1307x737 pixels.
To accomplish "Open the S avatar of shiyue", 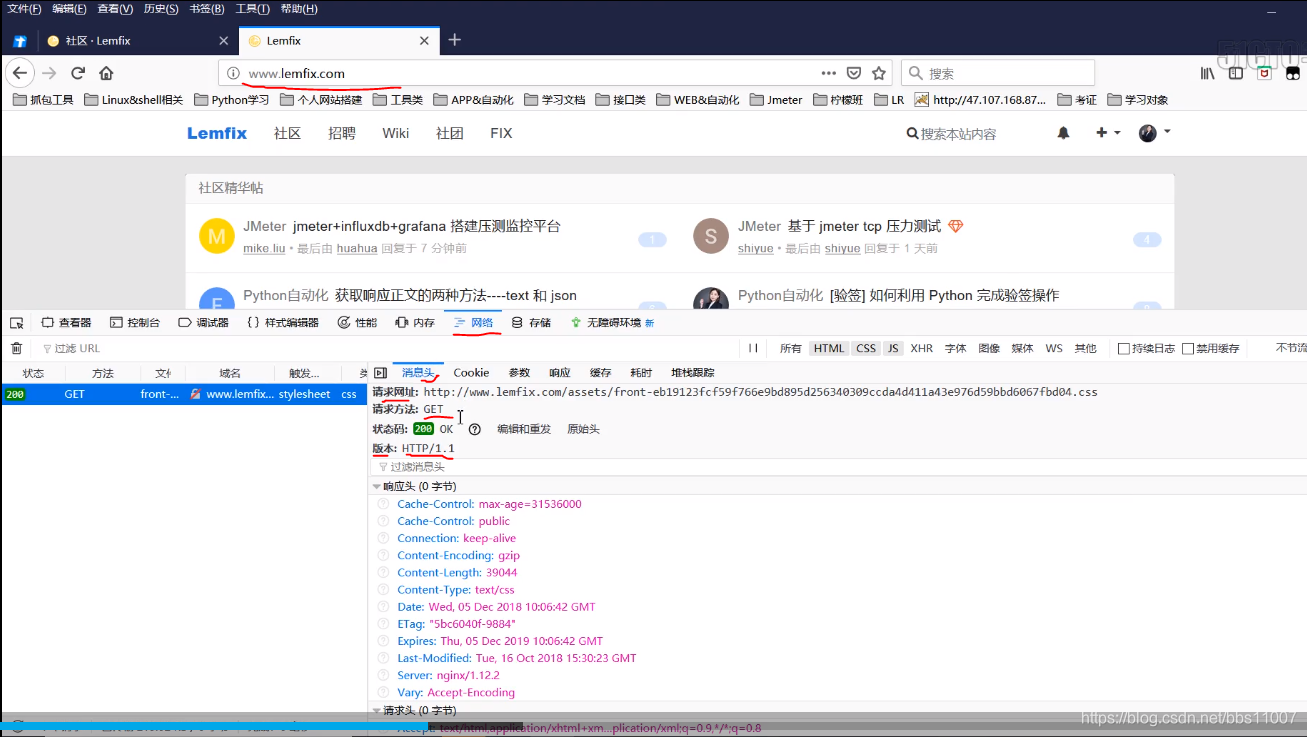I will [711, 236].
